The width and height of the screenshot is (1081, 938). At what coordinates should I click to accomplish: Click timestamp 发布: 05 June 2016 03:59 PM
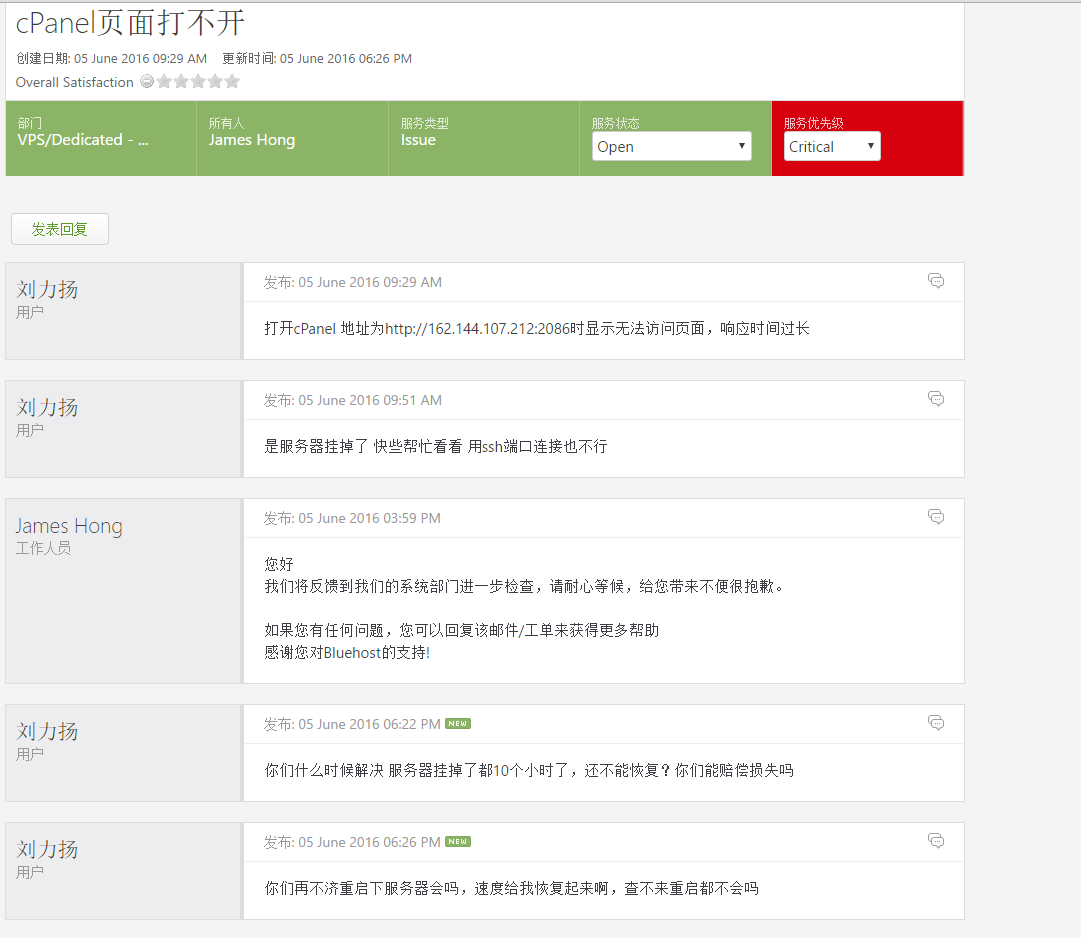tap(352, 518)
